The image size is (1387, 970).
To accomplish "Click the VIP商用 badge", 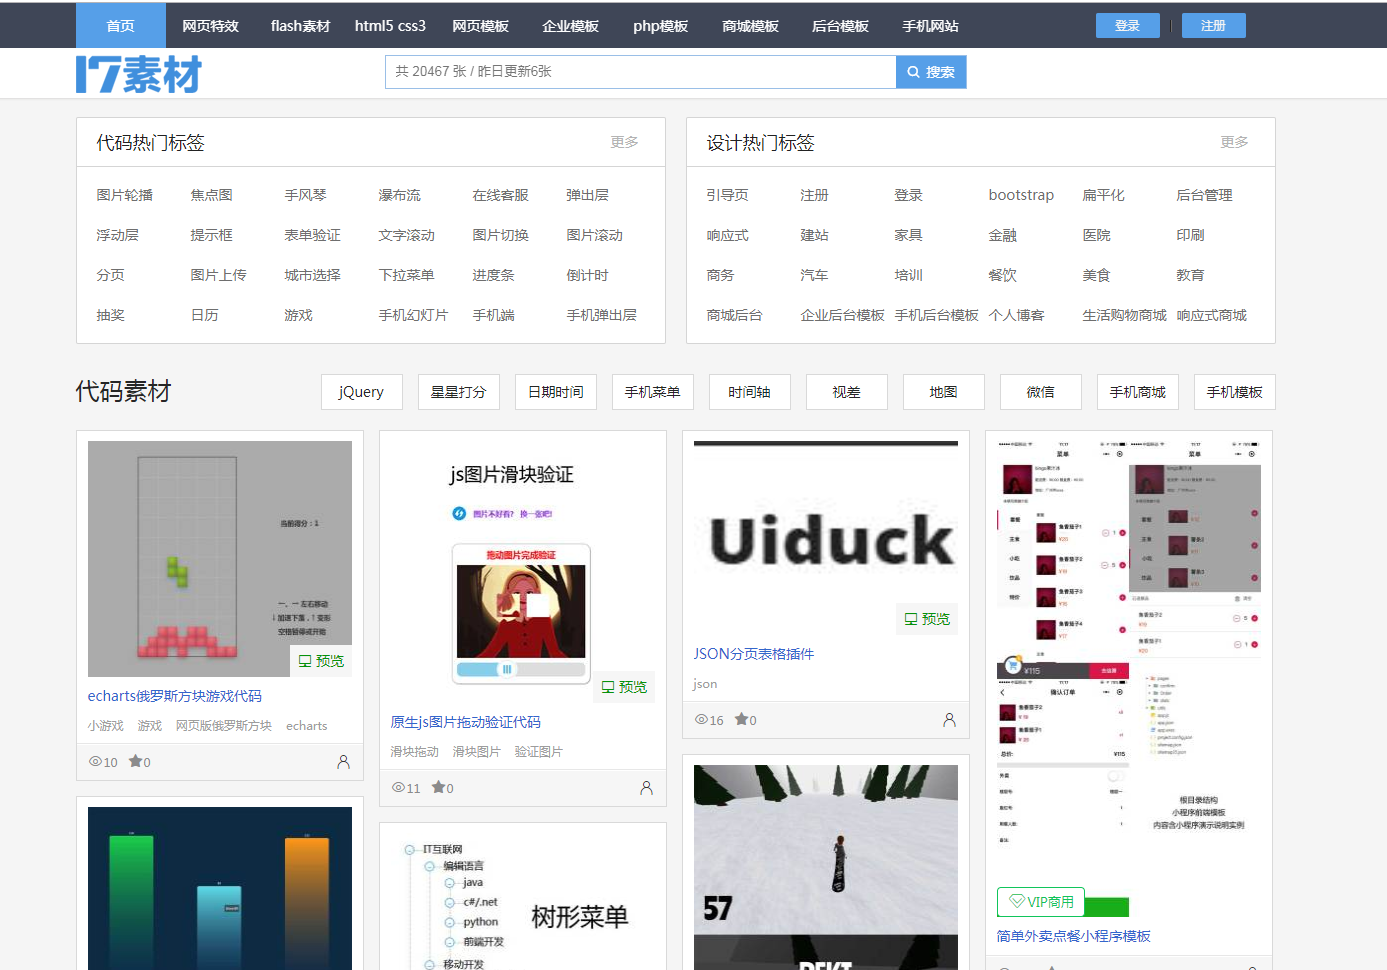I will tap(1041, 902).
